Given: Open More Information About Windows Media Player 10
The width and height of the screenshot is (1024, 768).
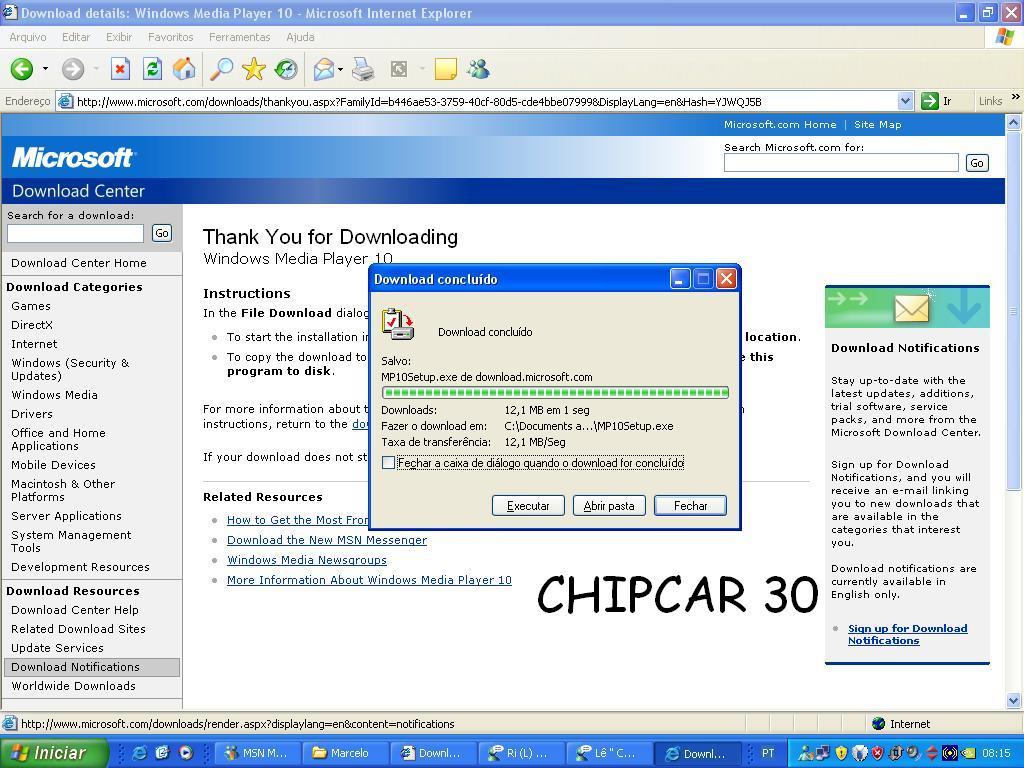Looking at the screenshot, I should [369, 580].
